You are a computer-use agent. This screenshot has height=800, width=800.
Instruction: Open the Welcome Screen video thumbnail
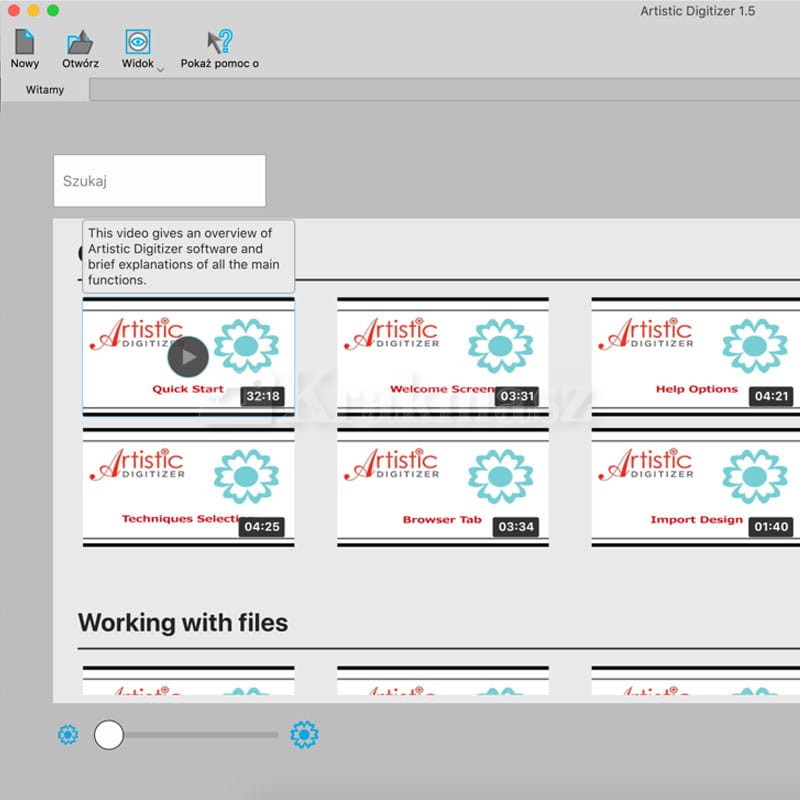pos(442,354)
